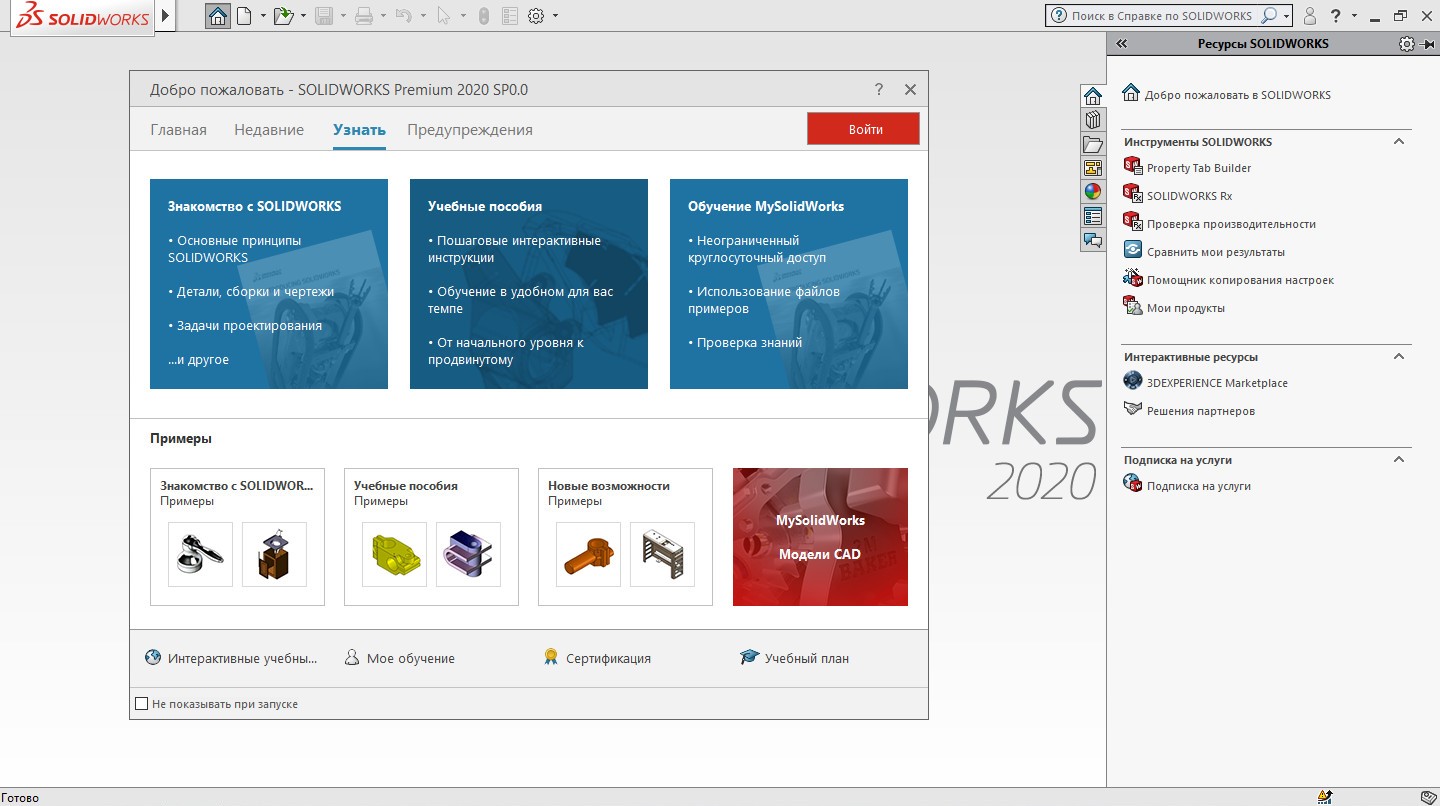Switch to the 'Недавние' tab
1440x806 pixels.
point(269,130)
